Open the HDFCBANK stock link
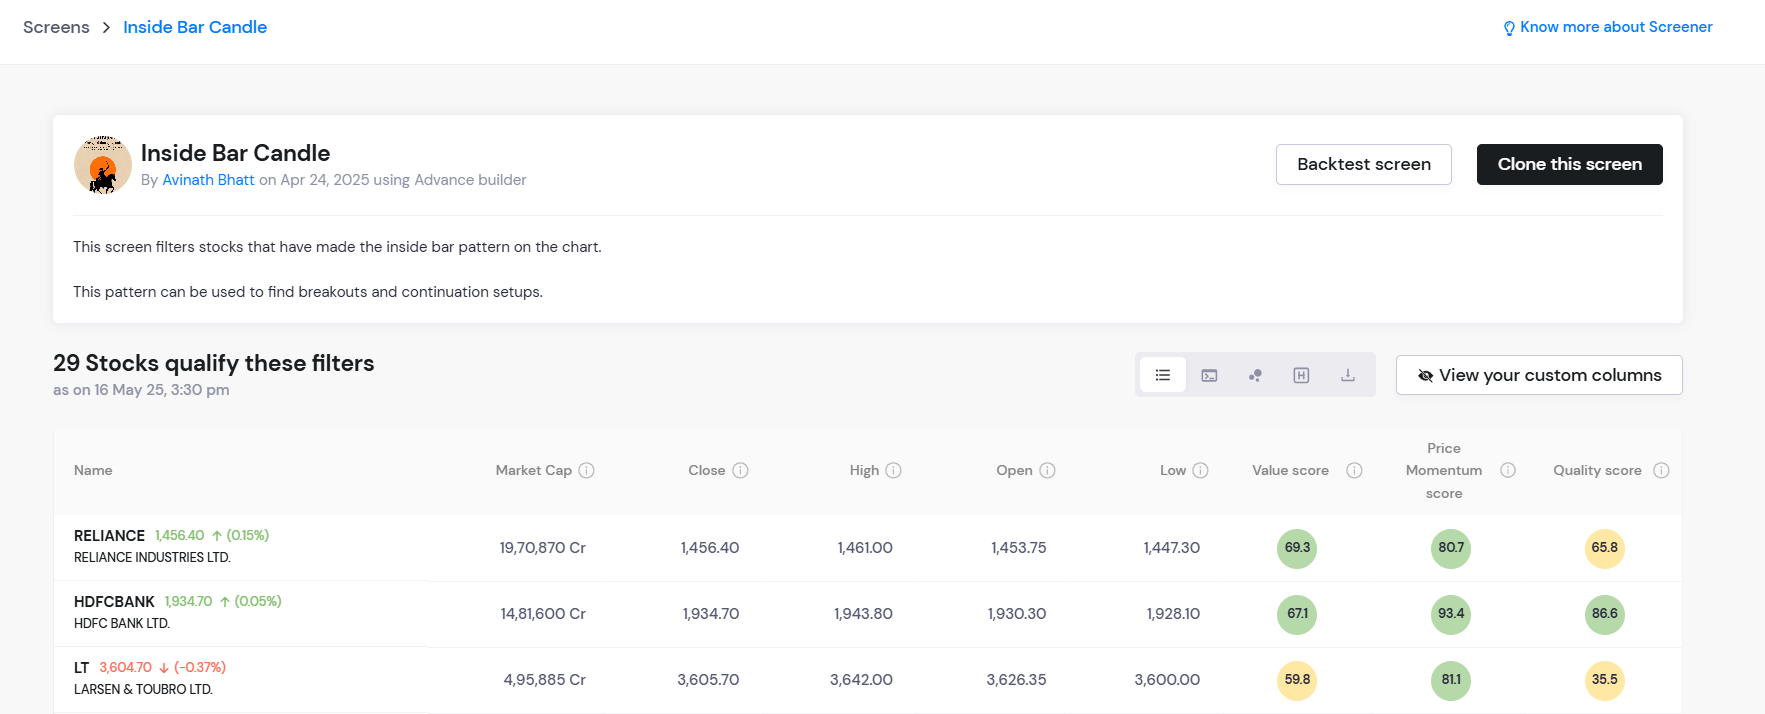 coord(114,602)
